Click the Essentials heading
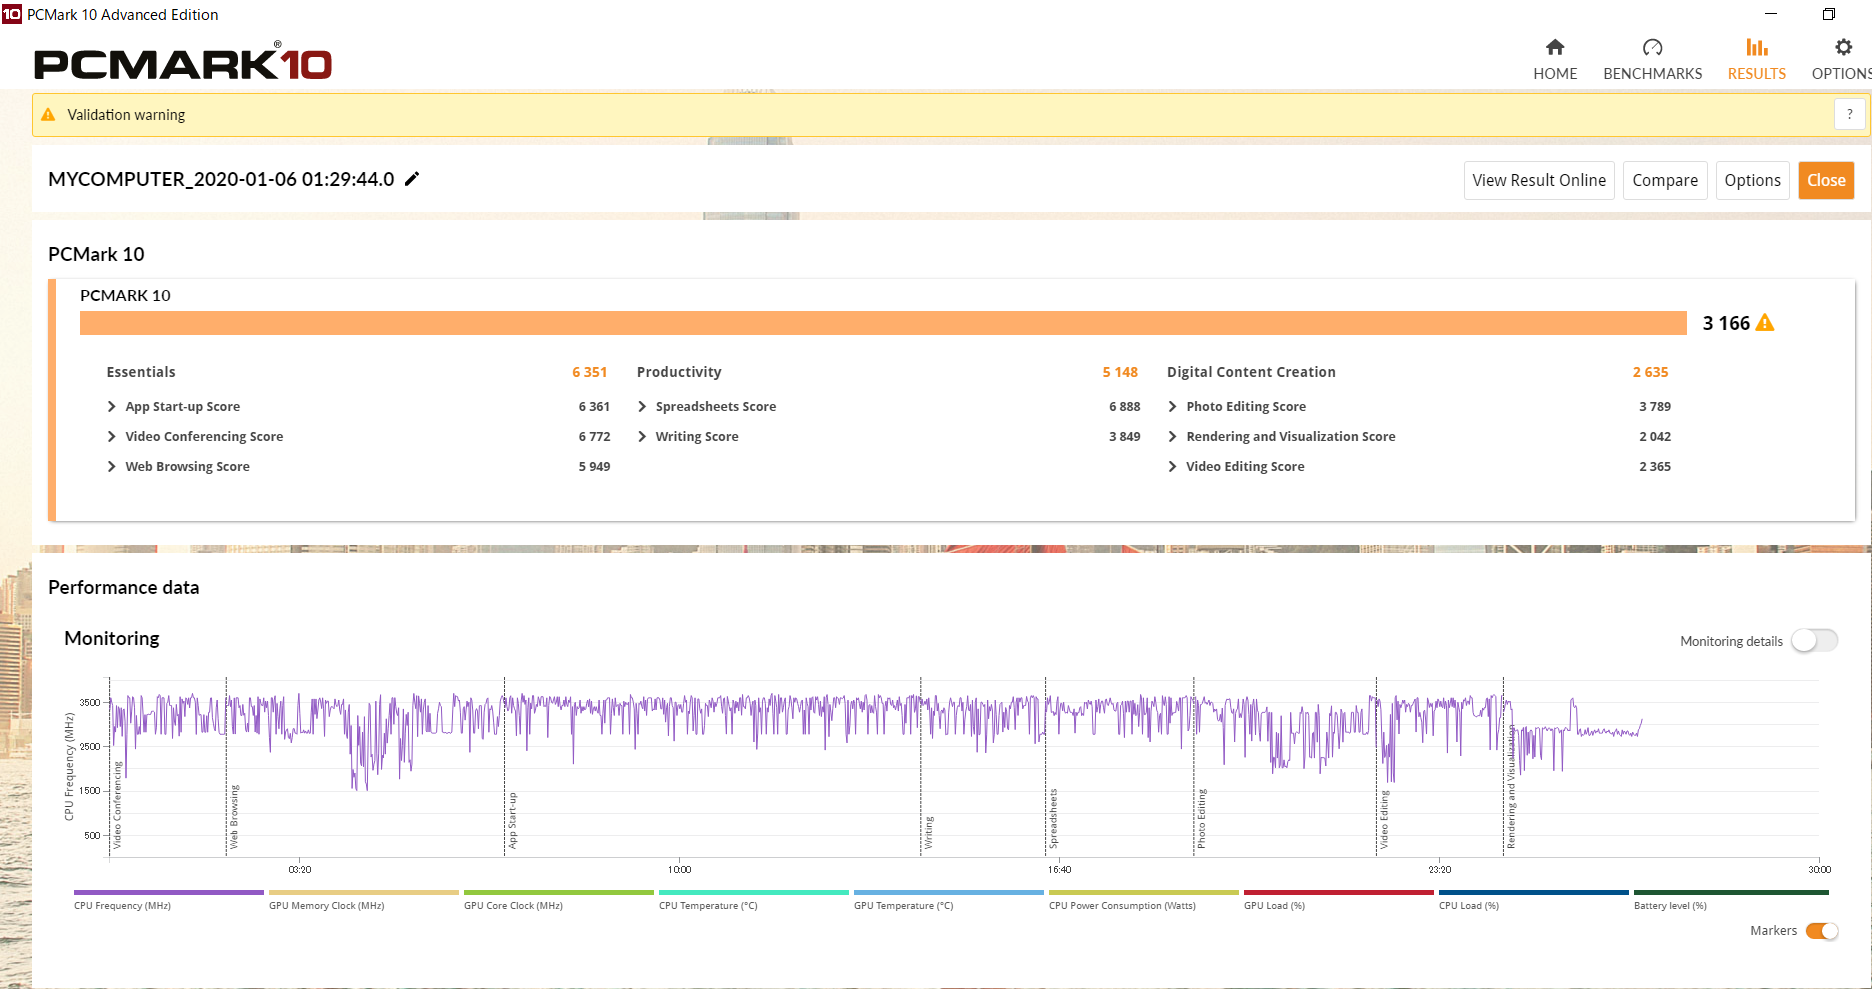Screen dimensions: 1872x989 (141, 372)
